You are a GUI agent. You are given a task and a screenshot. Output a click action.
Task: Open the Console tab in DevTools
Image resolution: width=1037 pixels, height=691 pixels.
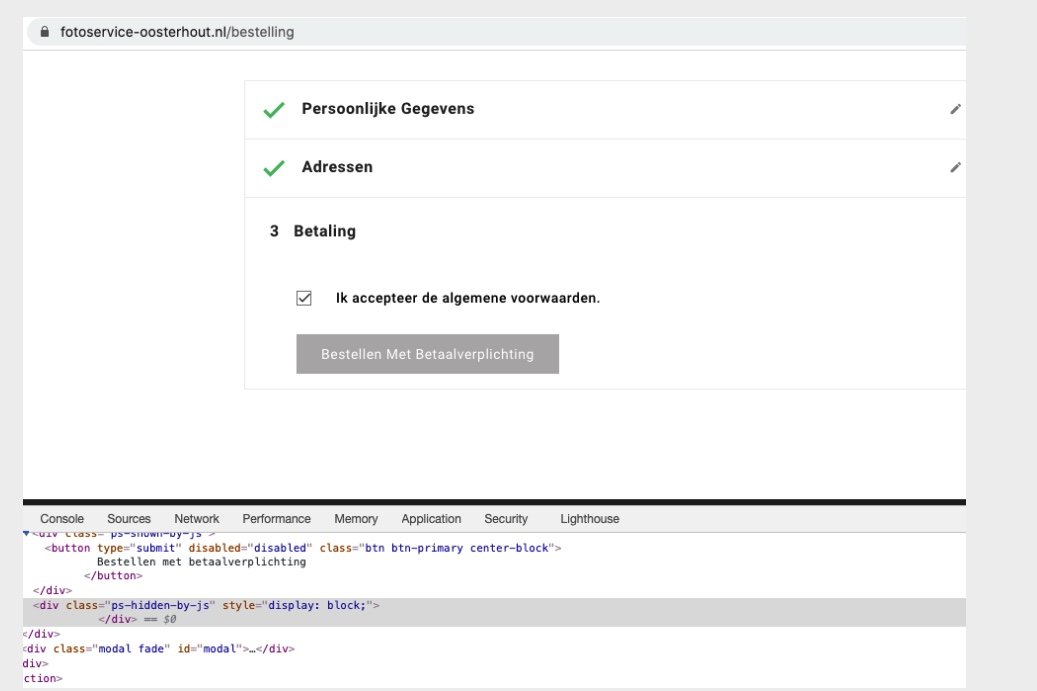62,519
